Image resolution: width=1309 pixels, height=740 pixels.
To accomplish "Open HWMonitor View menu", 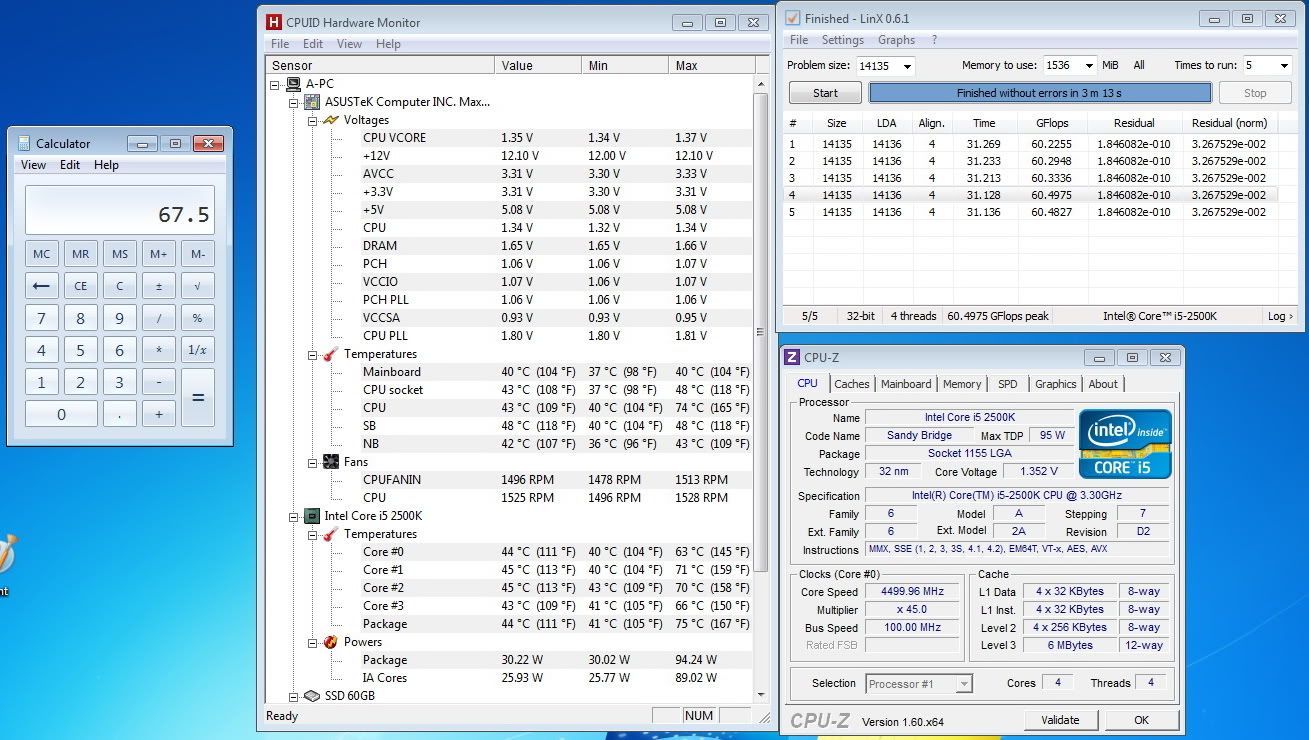I will tap(349, 44).
